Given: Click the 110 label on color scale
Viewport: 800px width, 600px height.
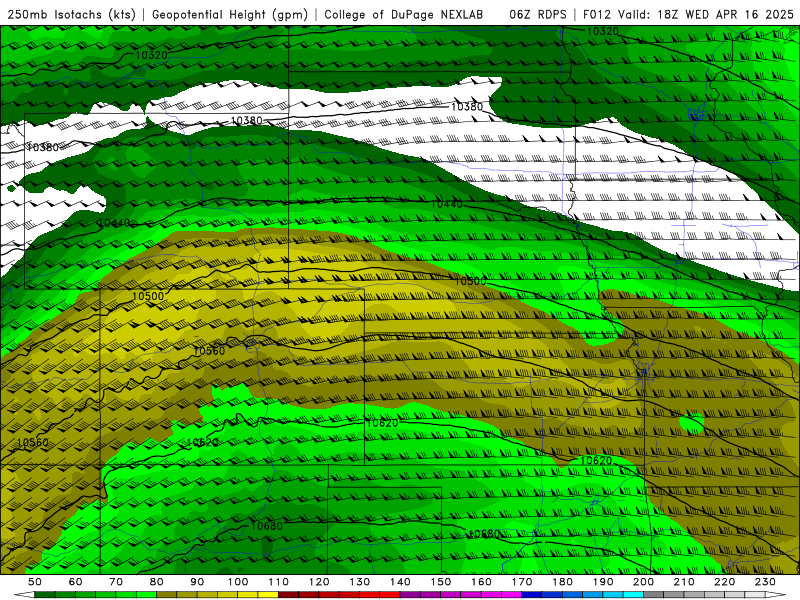Looking at the screenshot, I should coord(279,582).
